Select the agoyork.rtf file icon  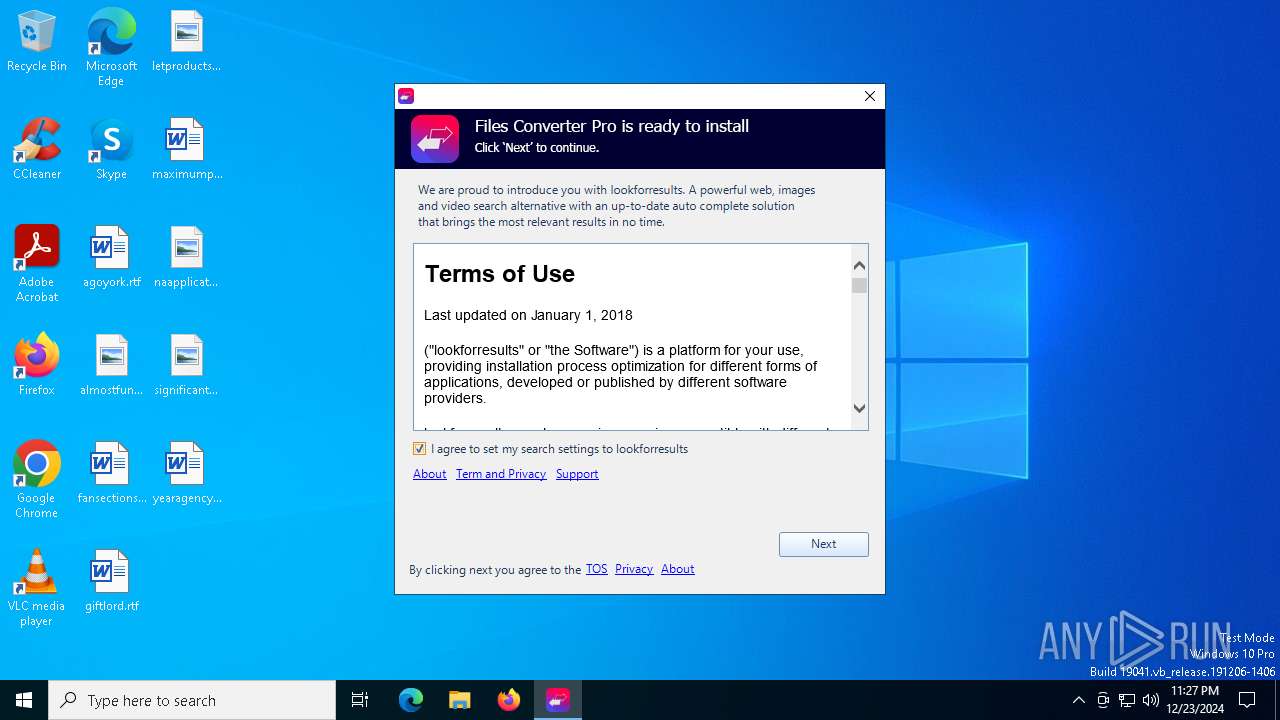tap(111, 258)
